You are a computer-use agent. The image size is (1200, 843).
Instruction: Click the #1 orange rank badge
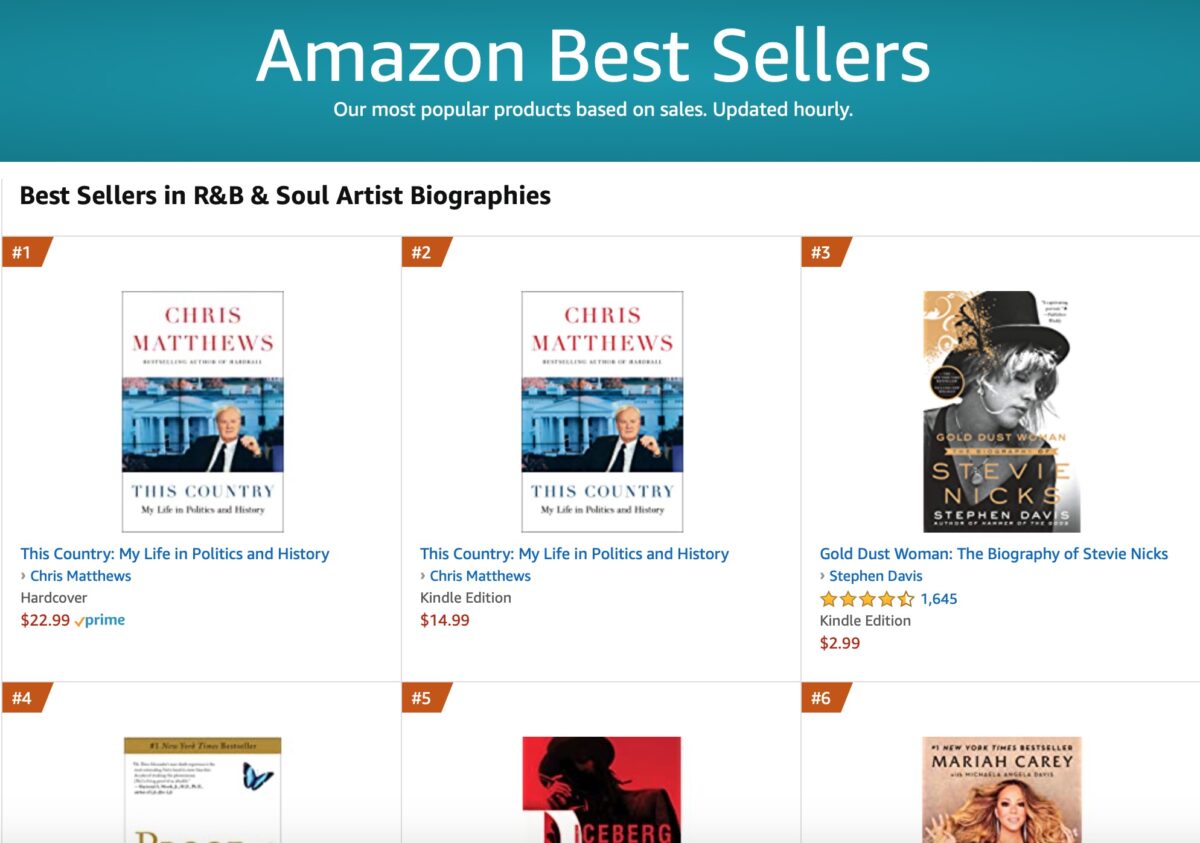coord(25,252)
